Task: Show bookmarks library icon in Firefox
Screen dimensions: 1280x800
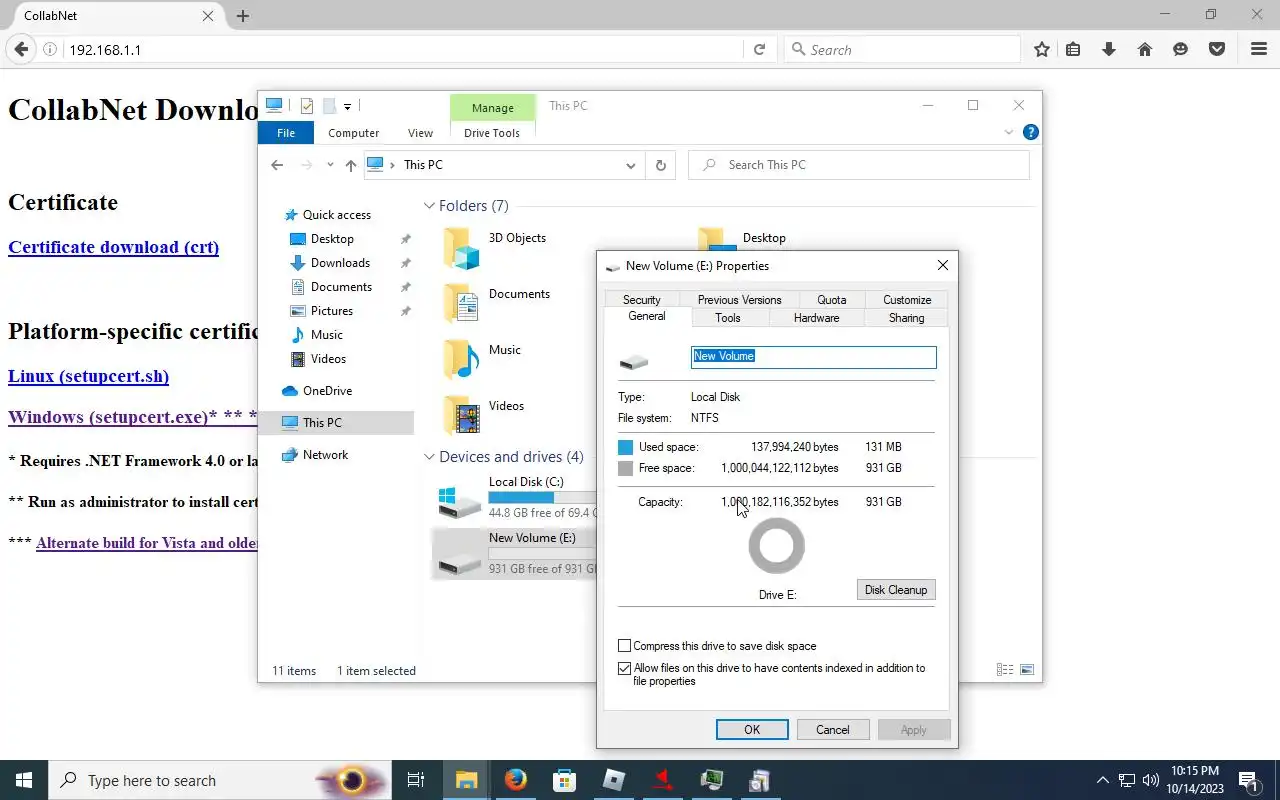Action: tap(1073, 49)
